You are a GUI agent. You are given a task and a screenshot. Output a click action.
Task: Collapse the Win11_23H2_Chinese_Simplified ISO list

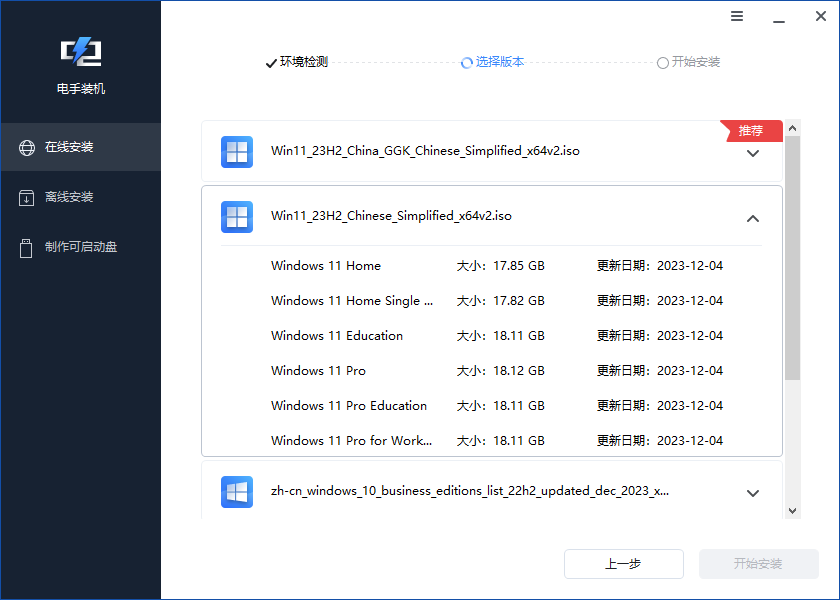(x=753, y=216)
